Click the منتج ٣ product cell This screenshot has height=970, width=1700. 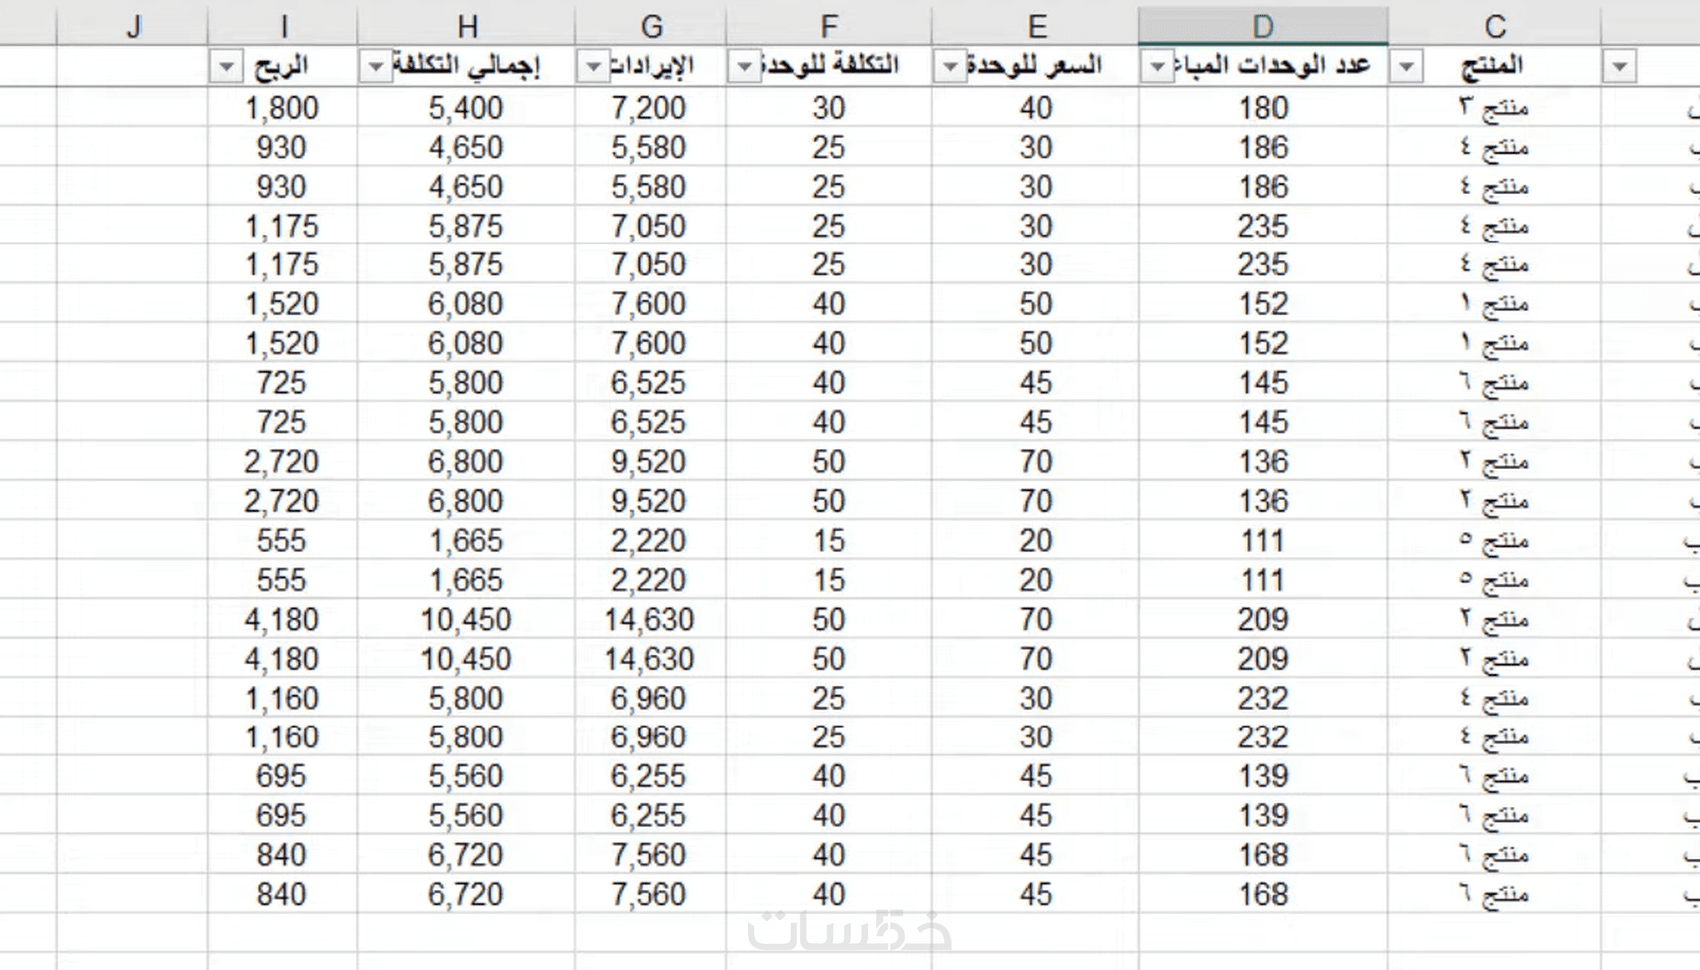(1494, 108)
